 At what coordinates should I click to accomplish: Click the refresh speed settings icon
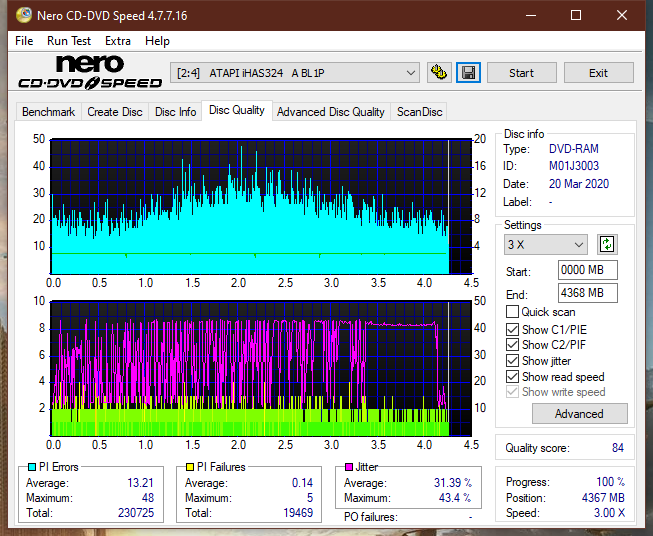click(x=607, y=244)
